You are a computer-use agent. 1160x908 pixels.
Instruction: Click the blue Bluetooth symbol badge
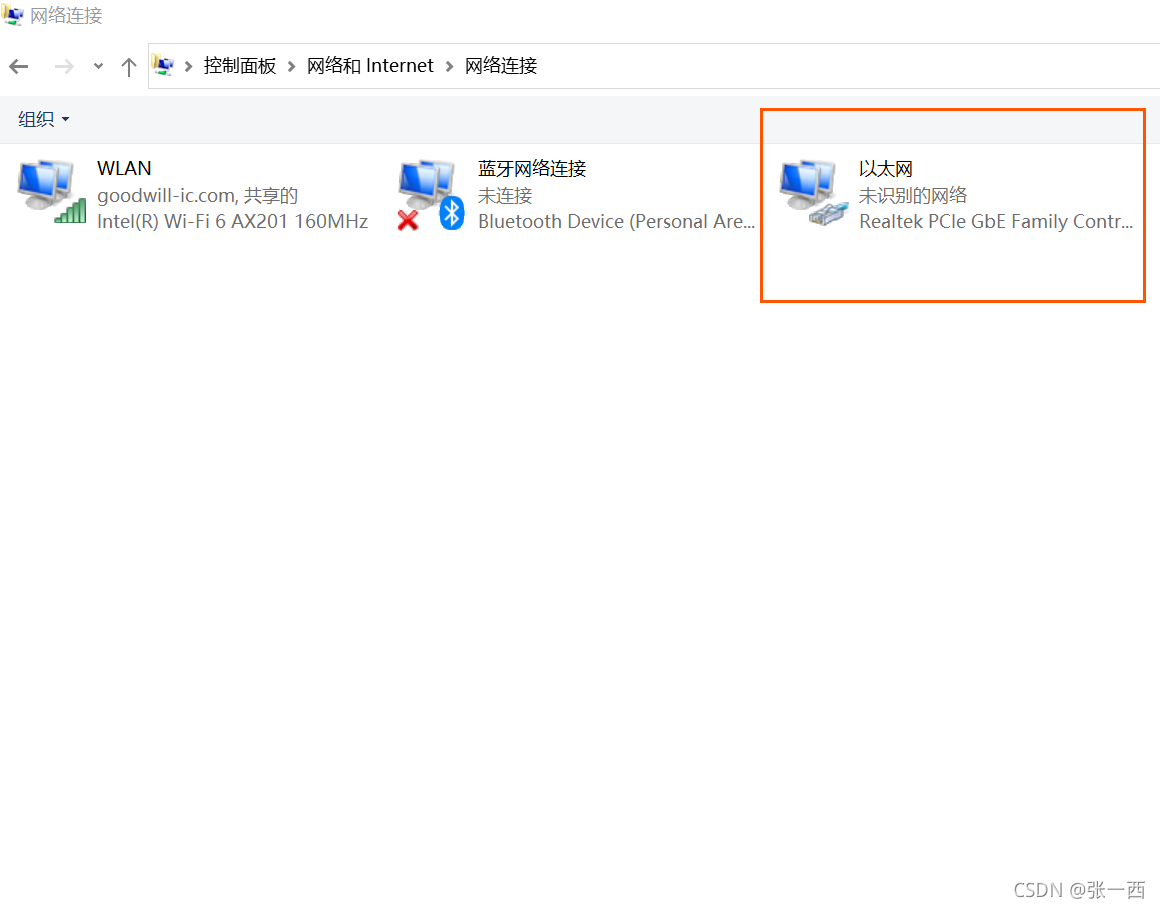pos(452,214)
